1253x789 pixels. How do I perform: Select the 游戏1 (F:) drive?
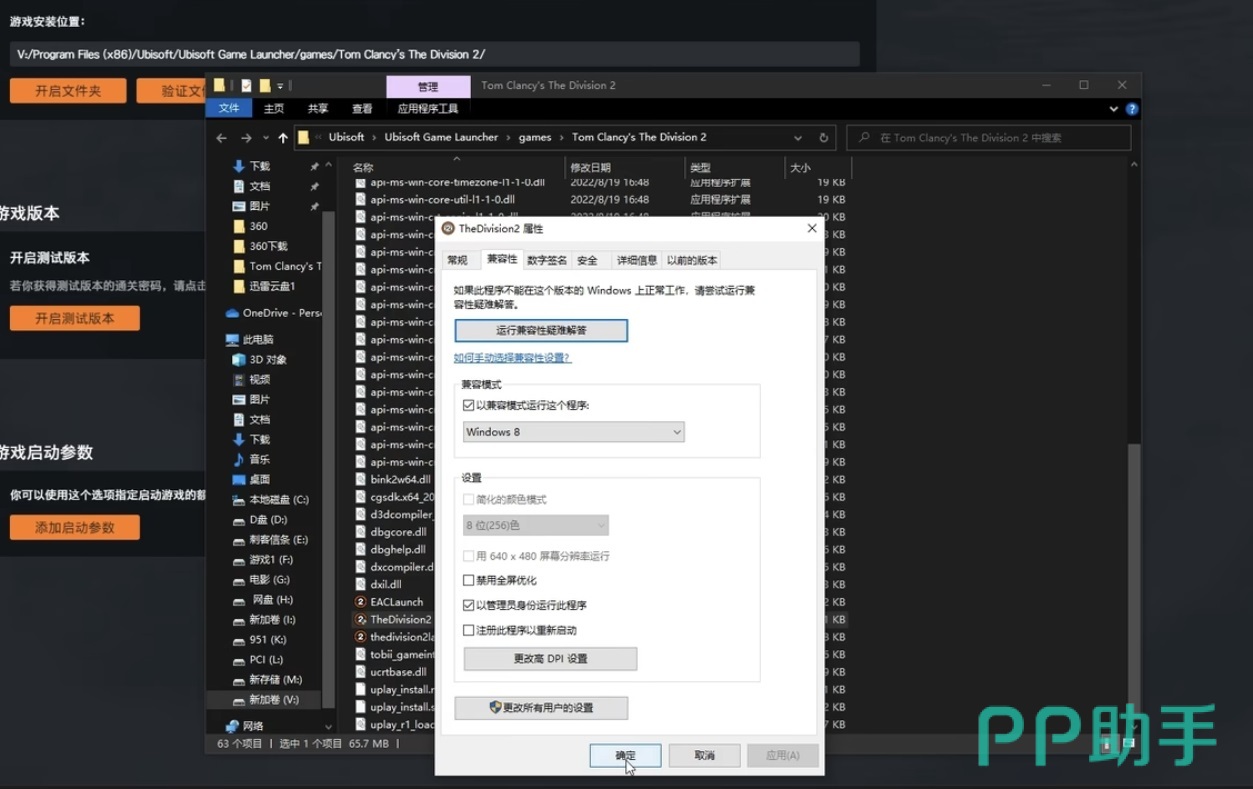click(262, 560)
